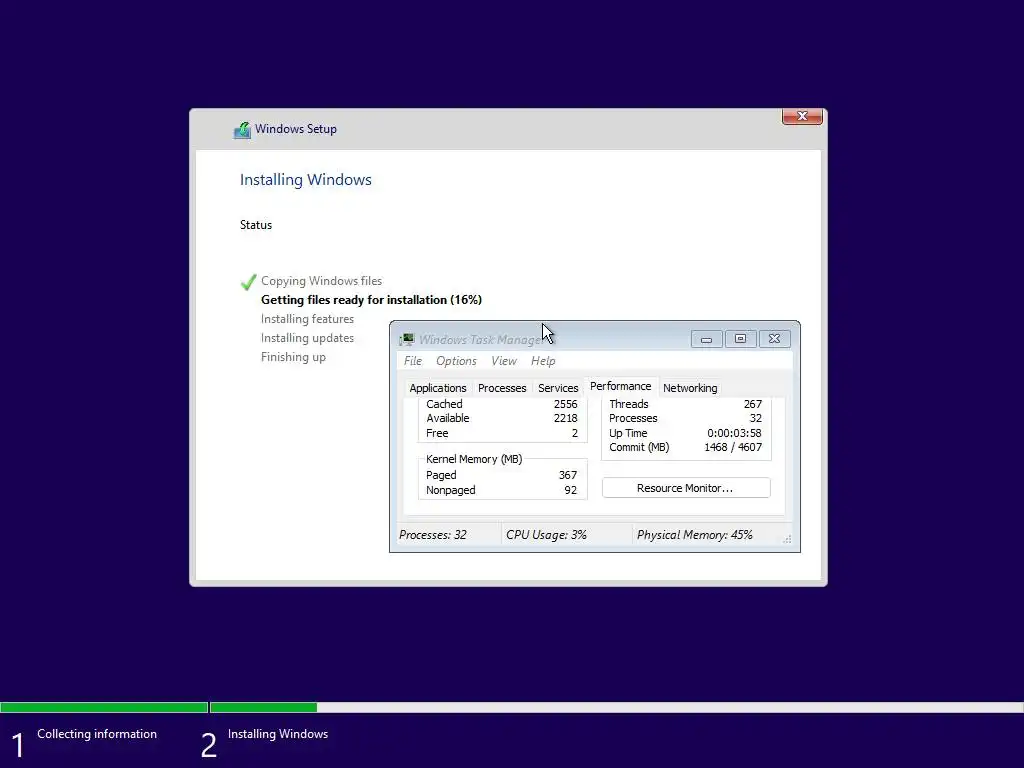The width and height of the screenshot is (1024, 768).
Task: Minimize the Windows Task Manager window
Action: click(707, 339)
